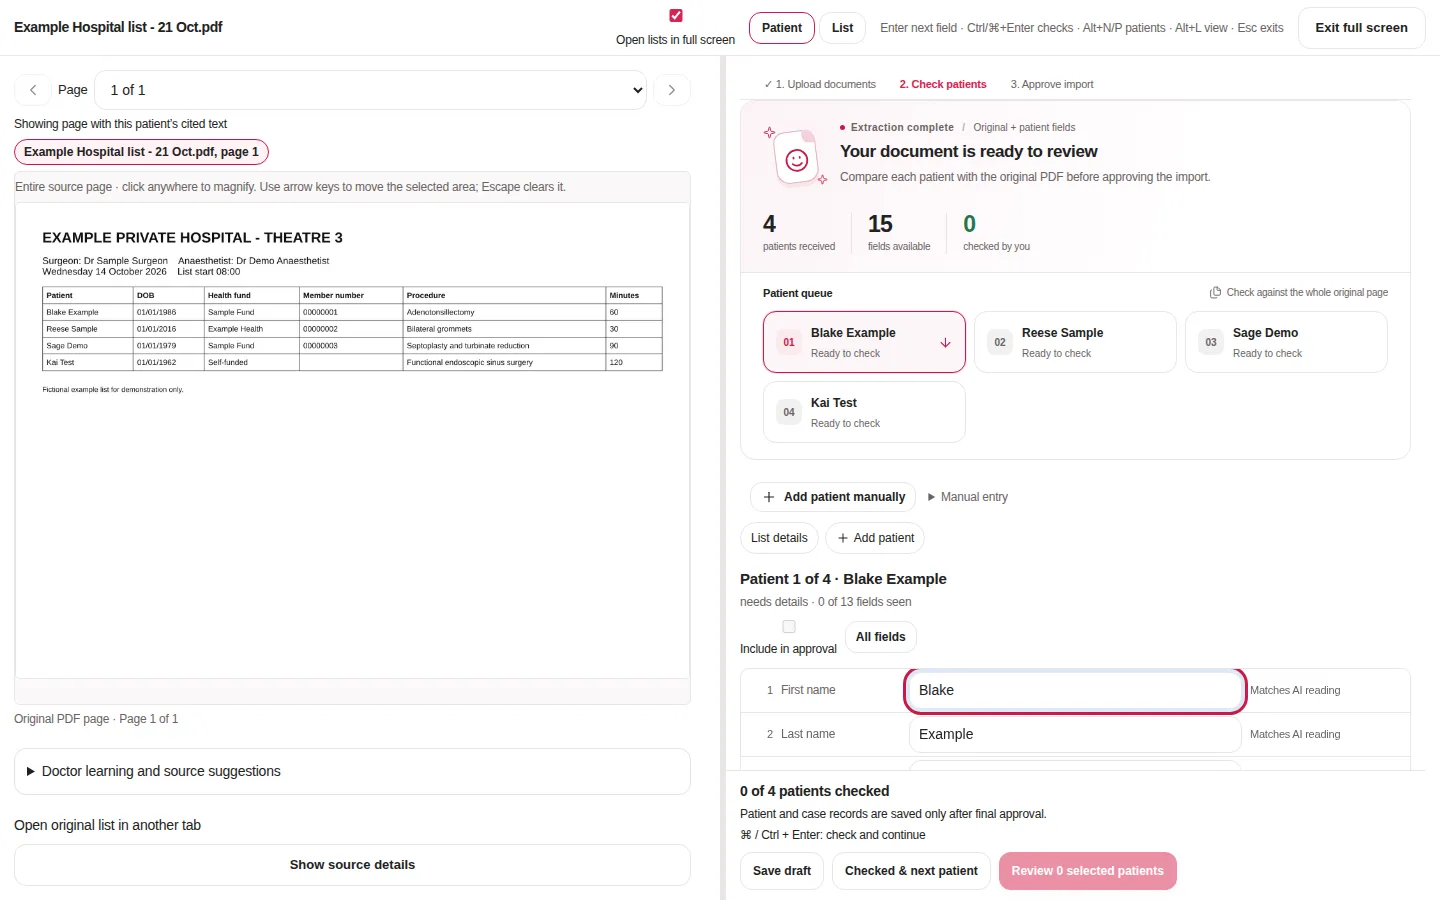This screenshot has height=900, width=1440.
Task: Go to step 1 Upload documents
Action: [820, 84]
